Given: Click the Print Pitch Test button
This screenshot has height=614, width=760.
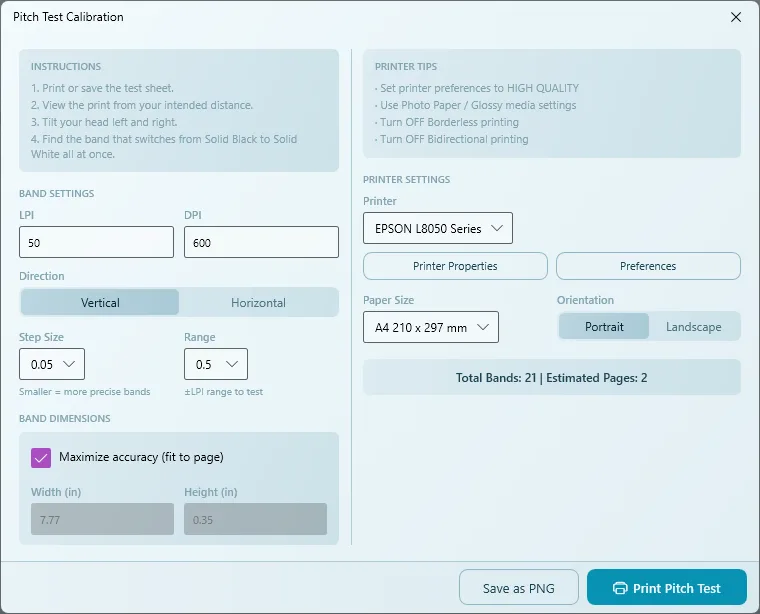Looking at the screenshot, I should tap(666, 588).
